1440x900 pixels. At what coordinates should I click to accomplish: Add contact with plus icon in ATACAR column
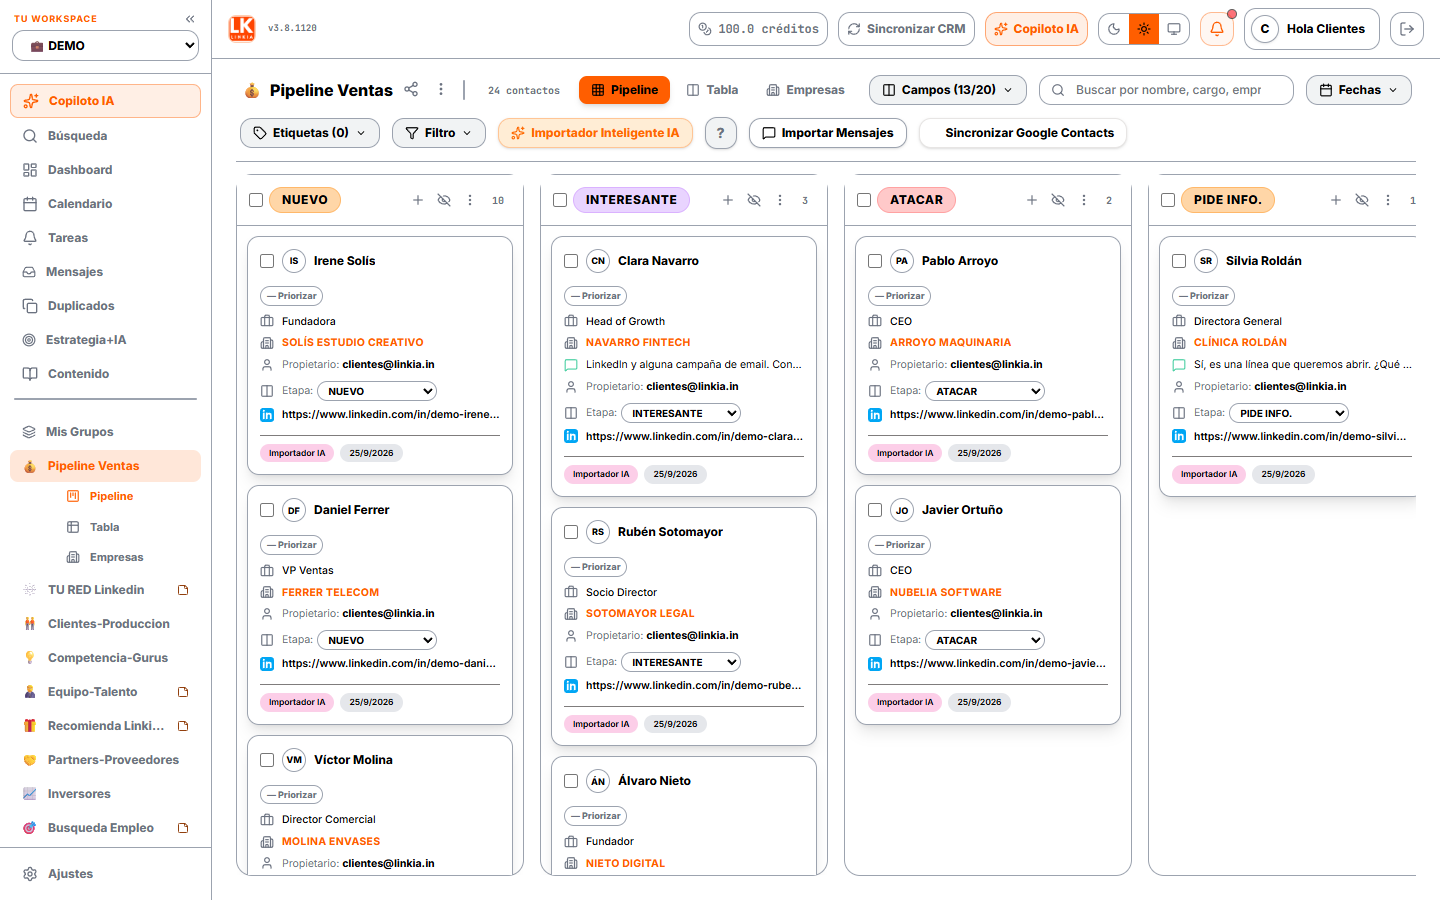1032,200
